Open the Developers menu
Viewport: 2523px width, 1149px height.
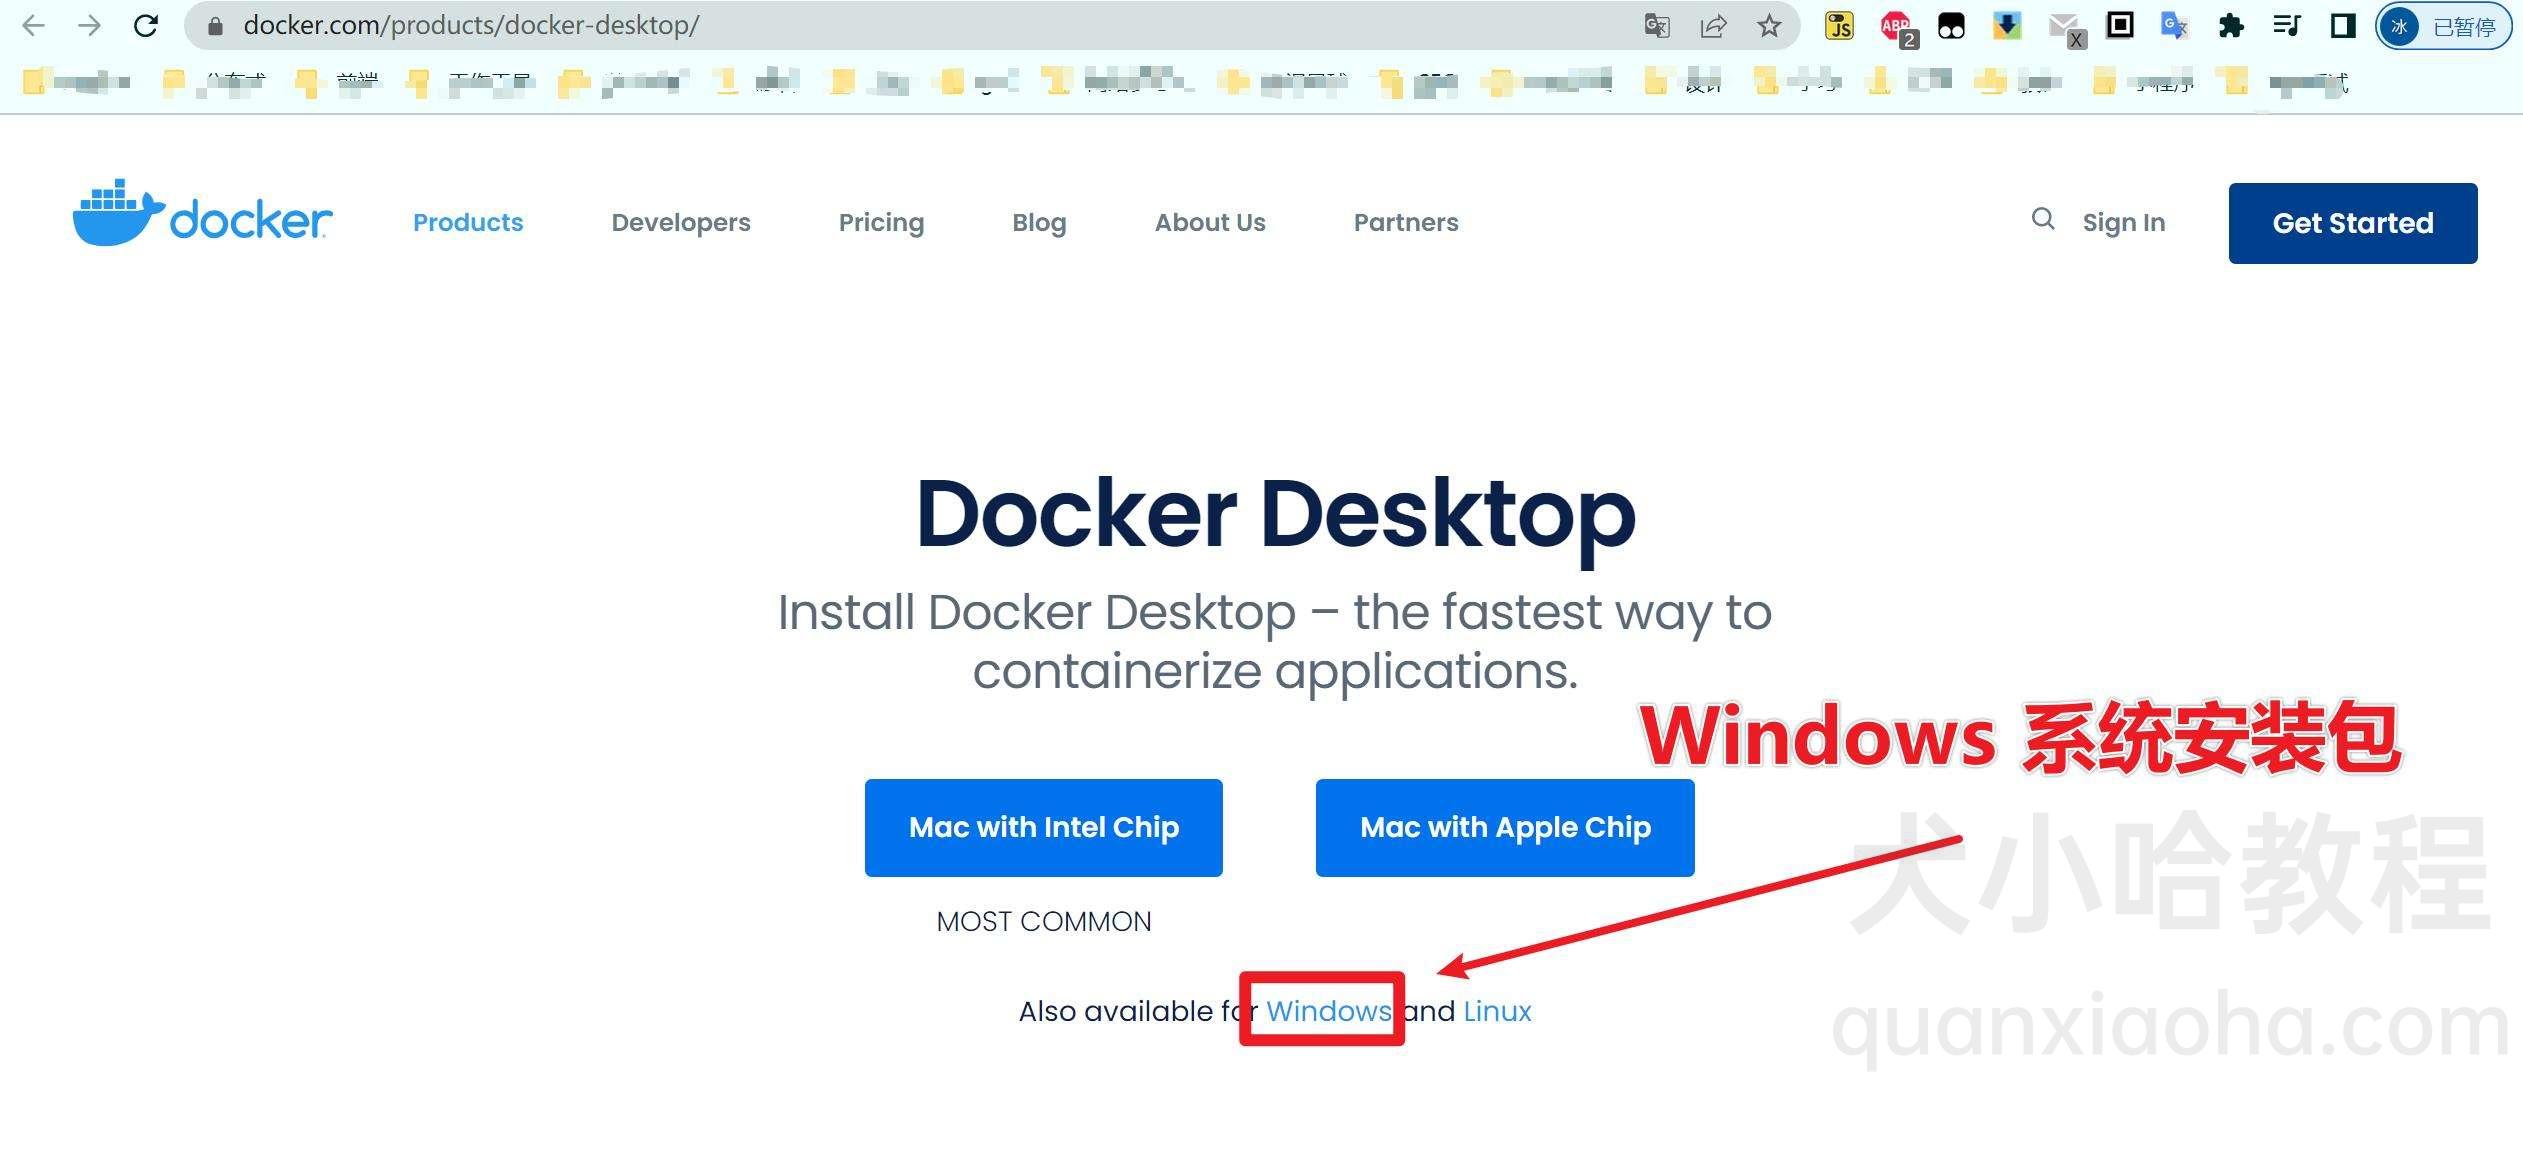(x=680, y=222)
